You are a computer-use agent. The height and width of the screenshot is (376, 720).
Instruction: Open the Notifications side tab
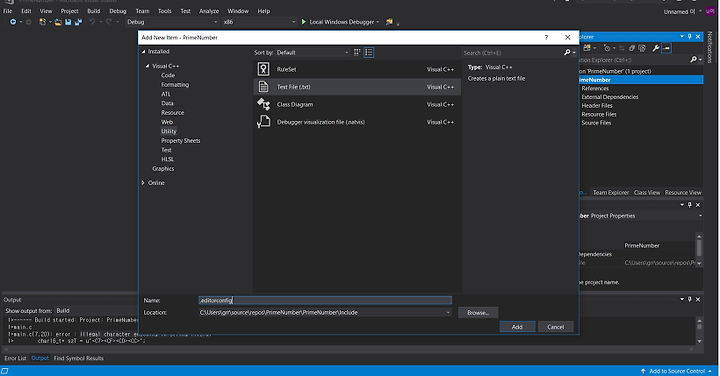[710, 47]
